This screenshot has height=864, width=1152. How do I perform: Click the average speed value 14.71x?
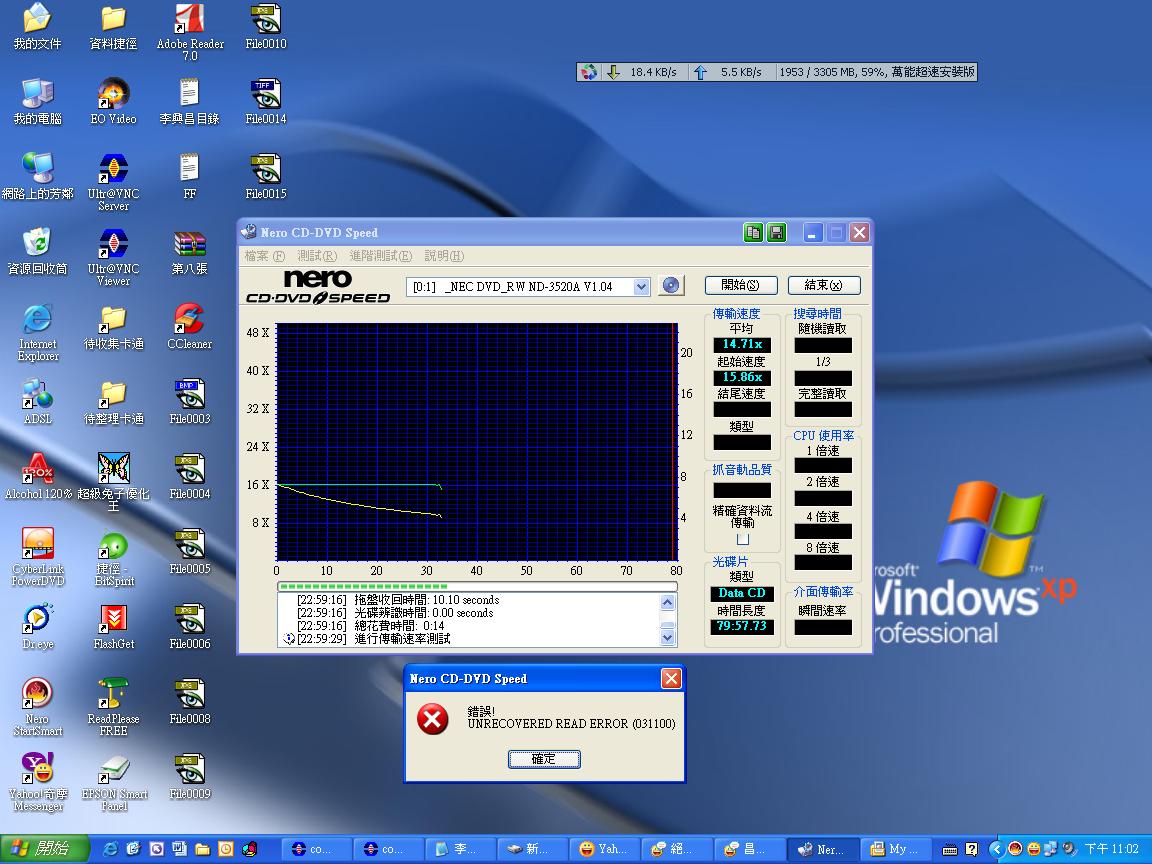pos(742,344)
